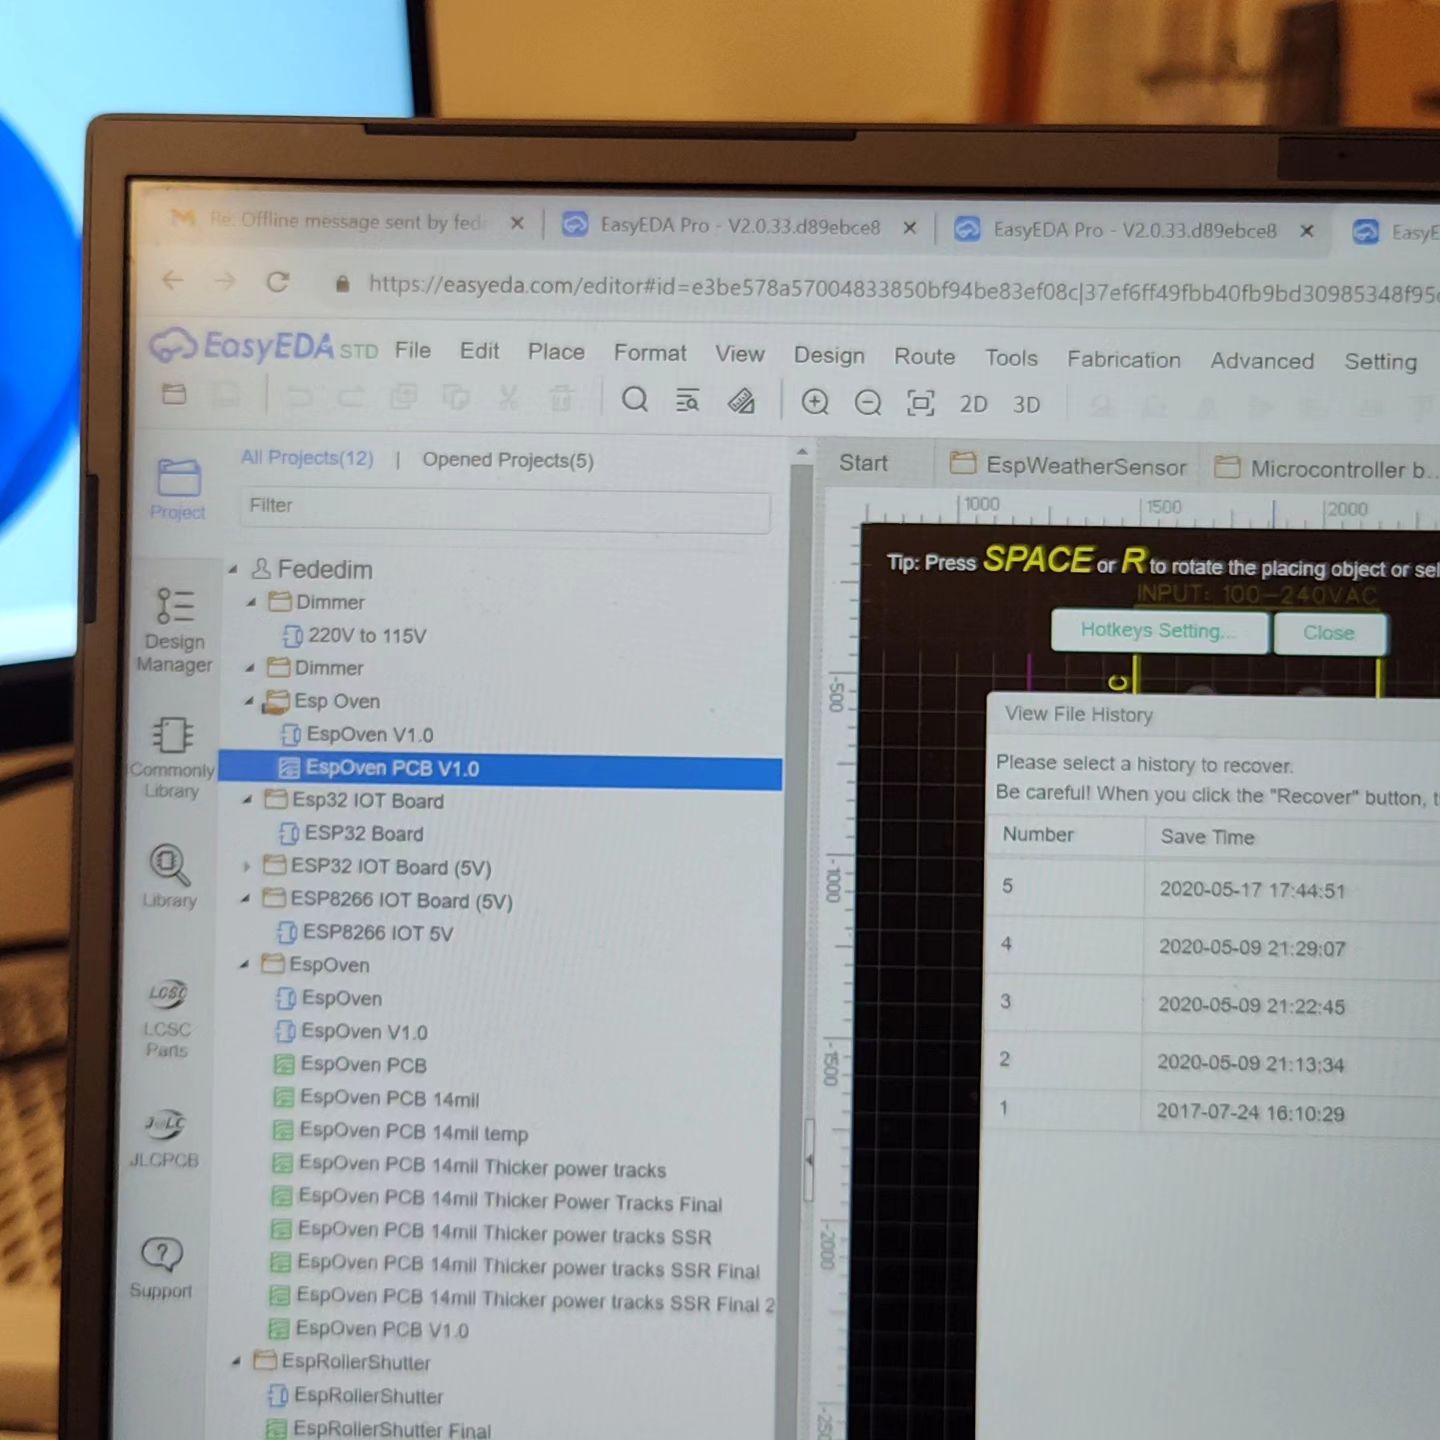Open the Design menu
Viewport: 1440px width, 1440px height.
click(829, 355)
